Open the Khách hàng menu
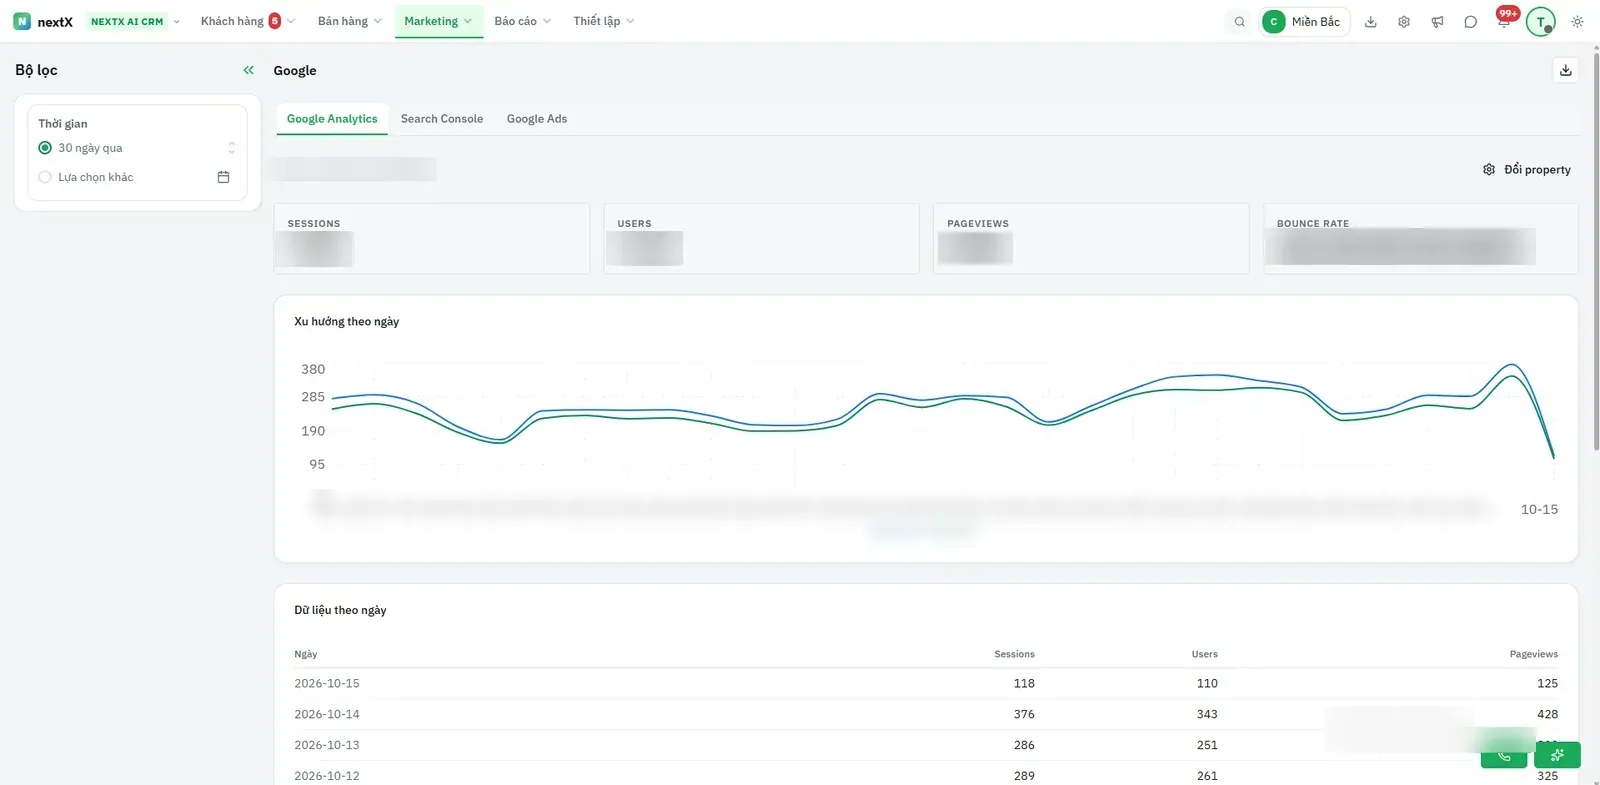The width and height of the screenshot is (1600, 785). coord(247,21)
